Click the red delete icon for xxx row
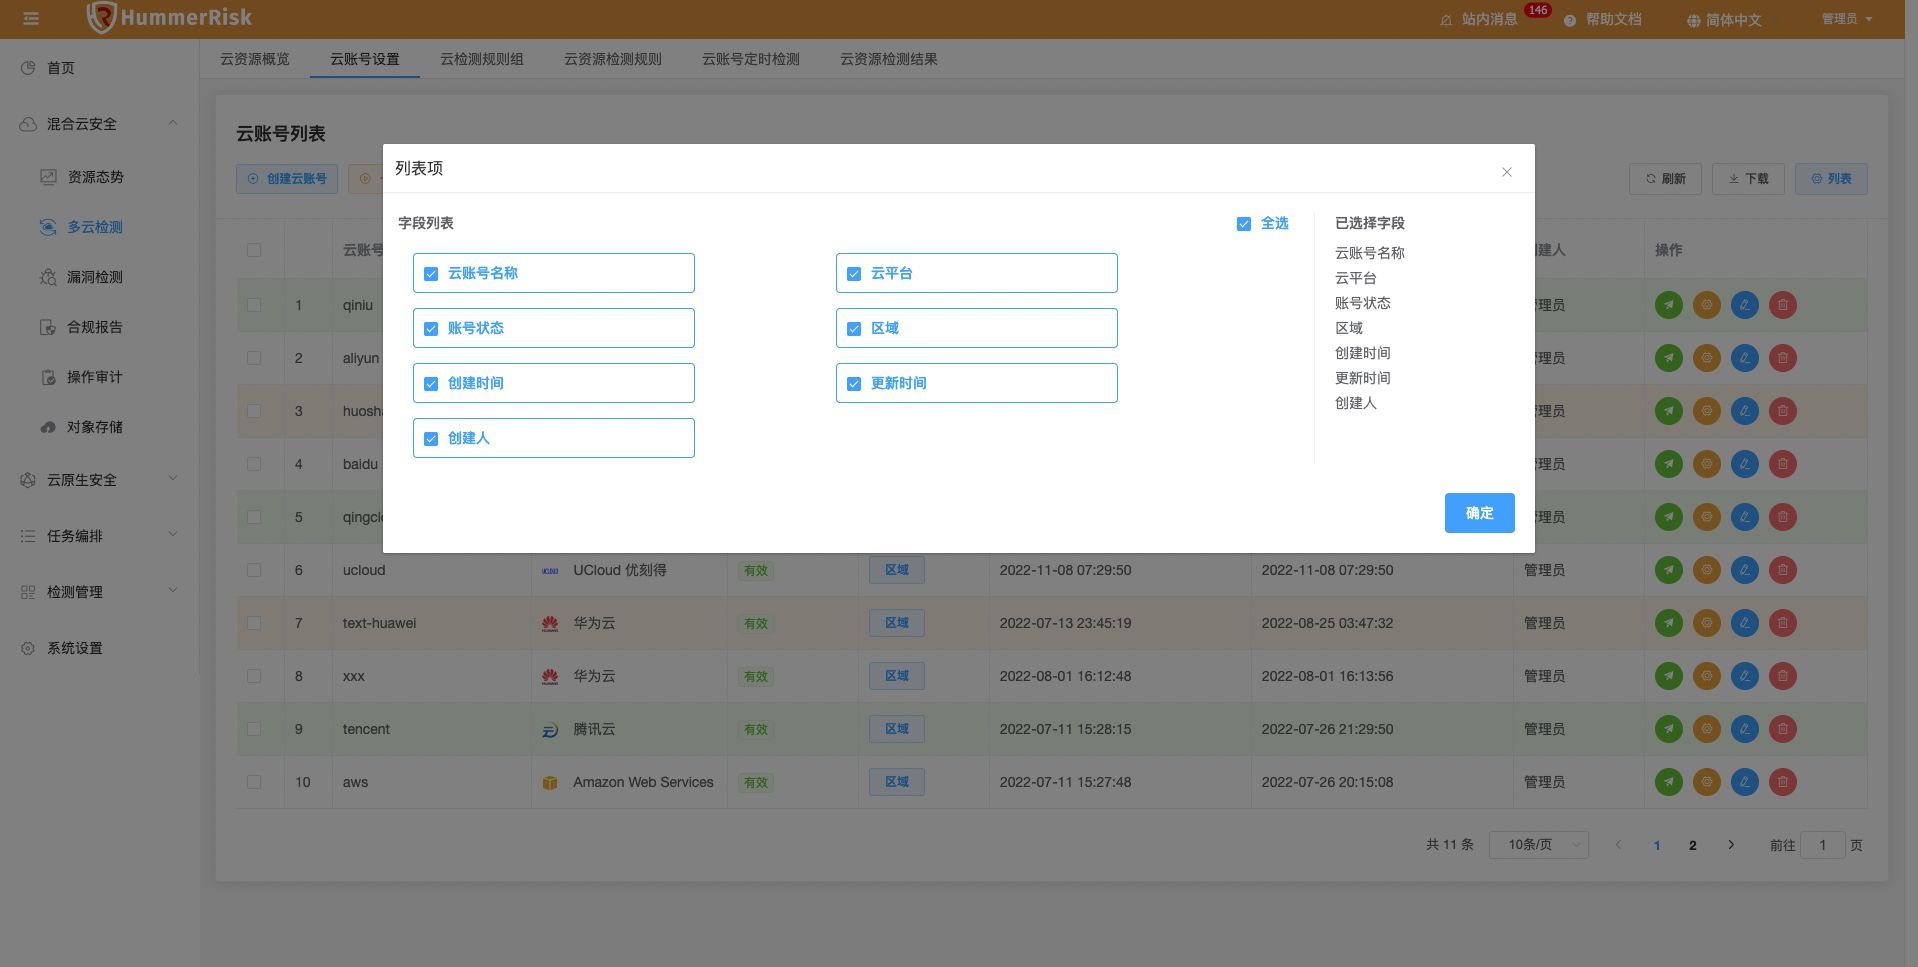This screenshot has height=967, width=1918. pyautogui.click(x=1782, y=676)
